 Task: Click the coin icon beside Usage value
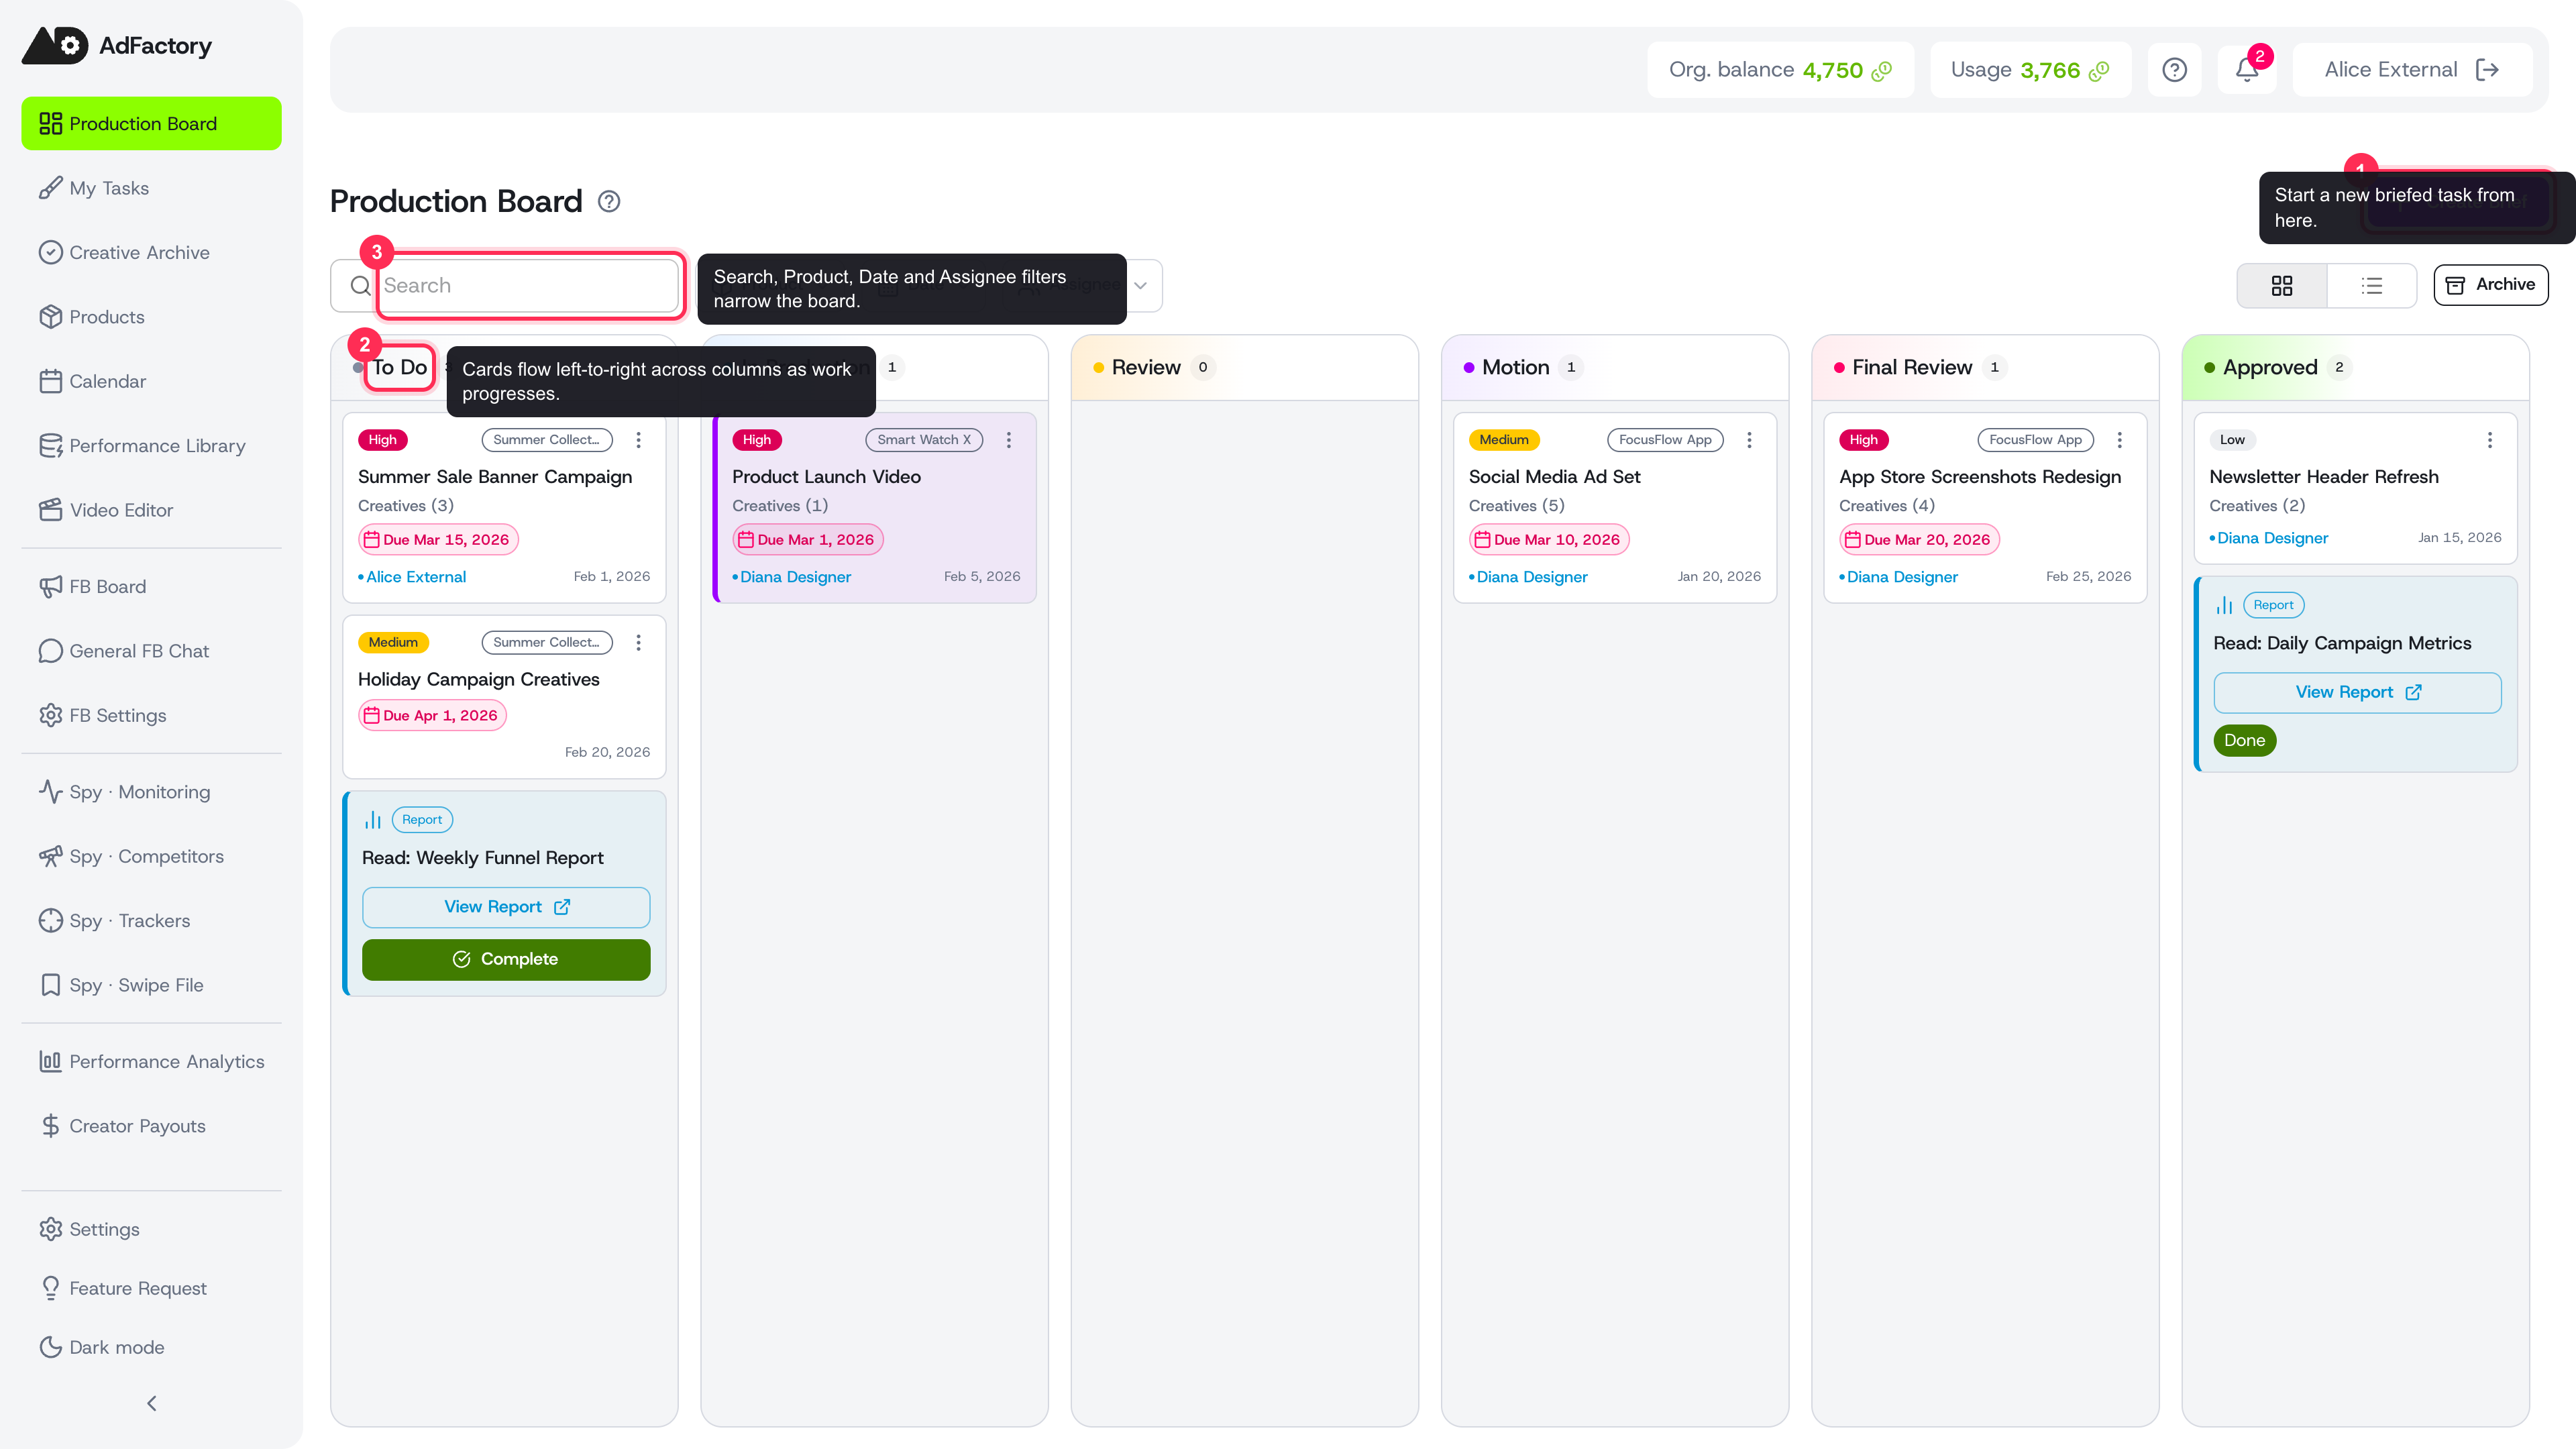point(2099,70)
